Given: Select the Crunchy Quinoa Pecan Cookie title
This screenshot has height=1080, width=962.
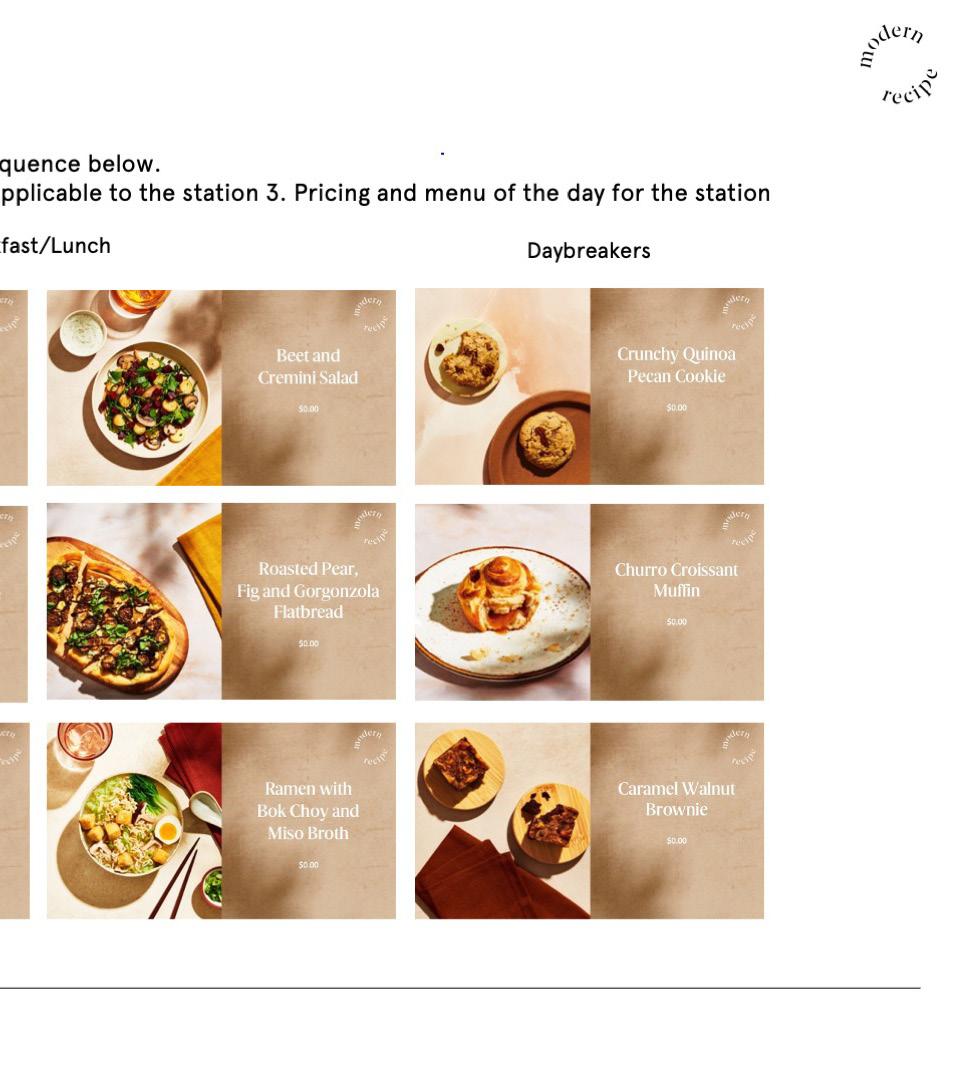Looking at the screenshot, I should [x=676, y=365].
